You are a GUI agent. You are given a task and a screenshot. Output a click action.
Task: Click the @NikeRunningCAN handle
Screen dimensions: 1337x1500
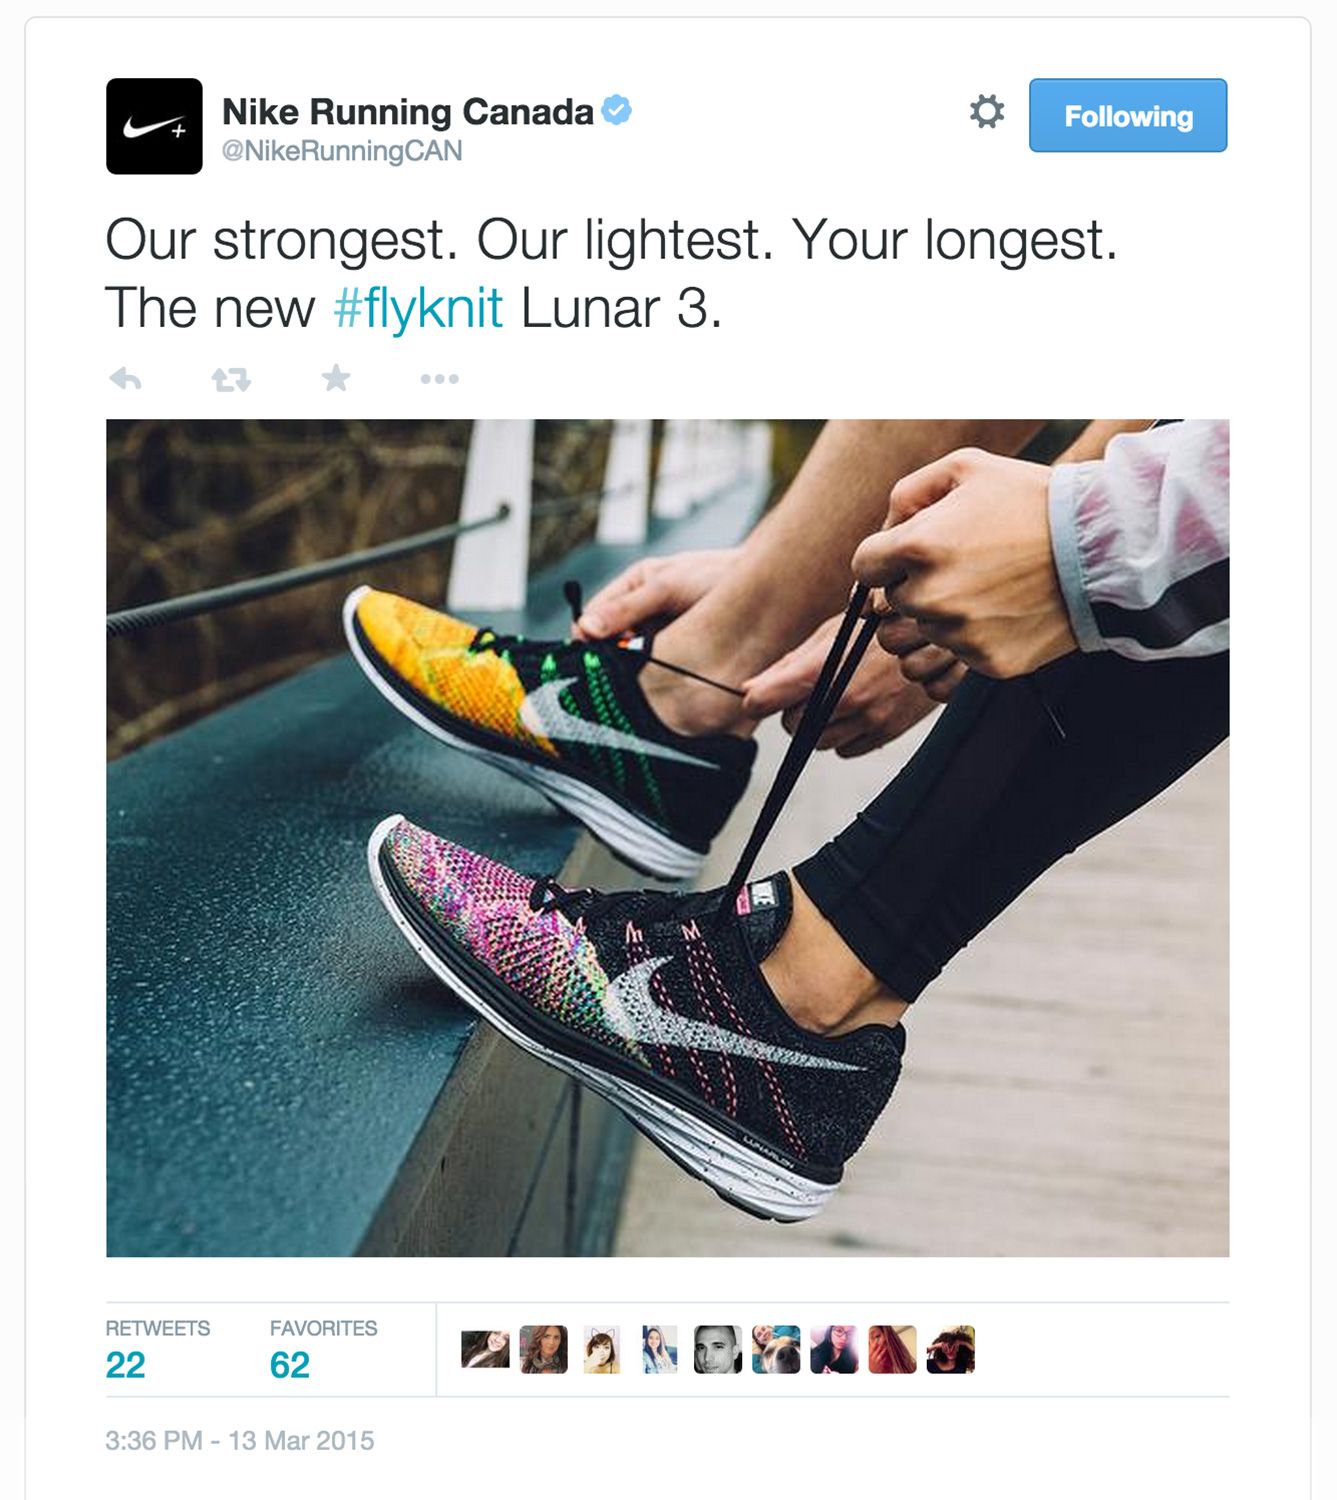[342, 152]
